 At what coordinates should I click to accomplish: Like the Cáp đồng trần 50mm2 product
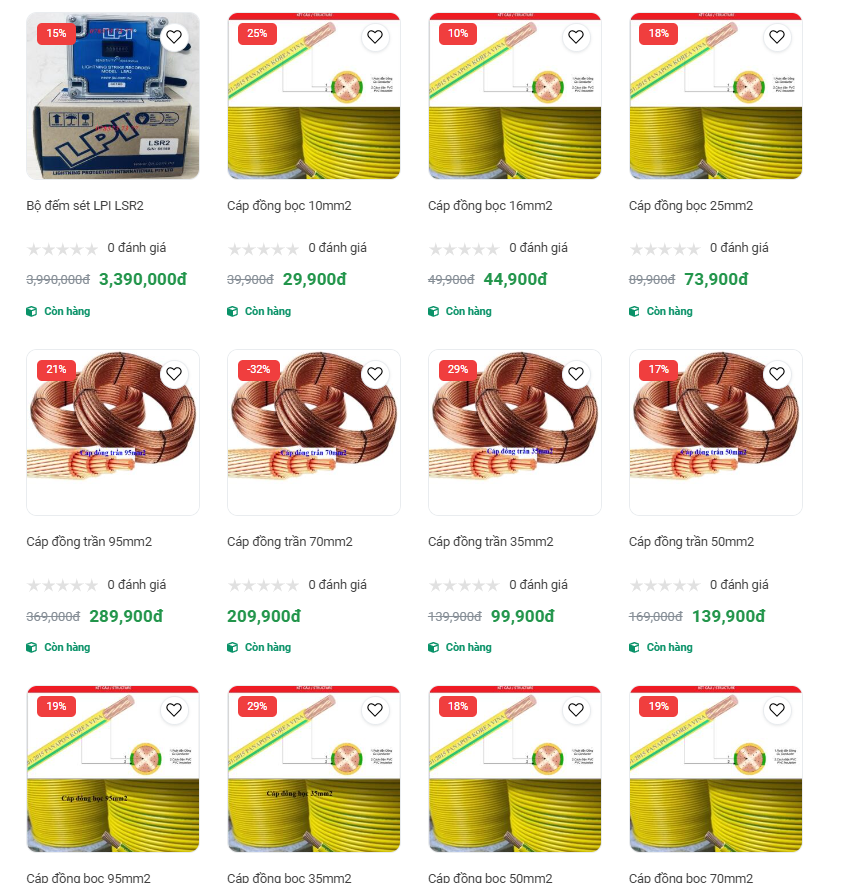coord(777,374)
